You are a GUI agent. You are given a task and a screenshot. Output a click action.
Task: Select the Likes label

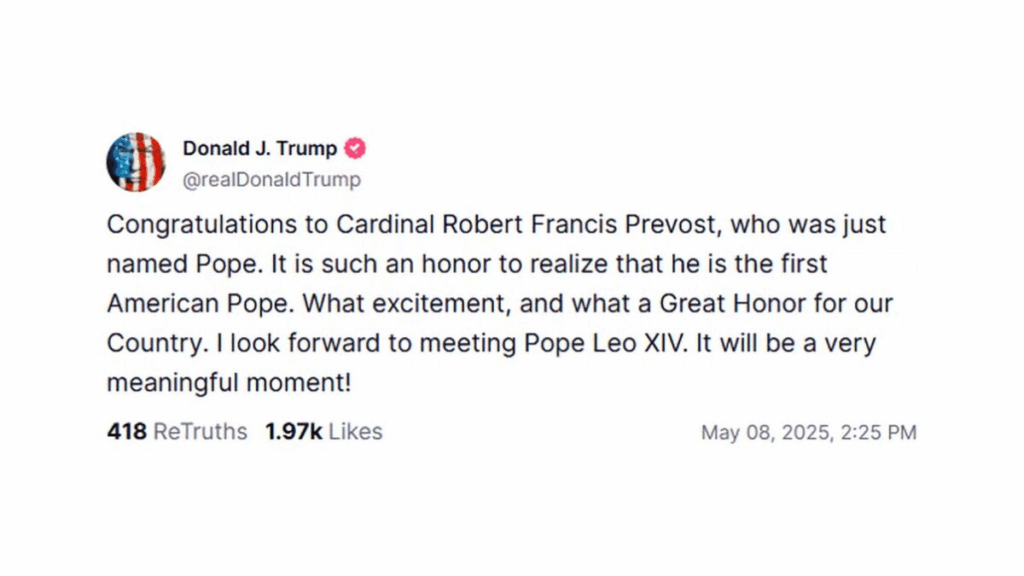point(356,432)
